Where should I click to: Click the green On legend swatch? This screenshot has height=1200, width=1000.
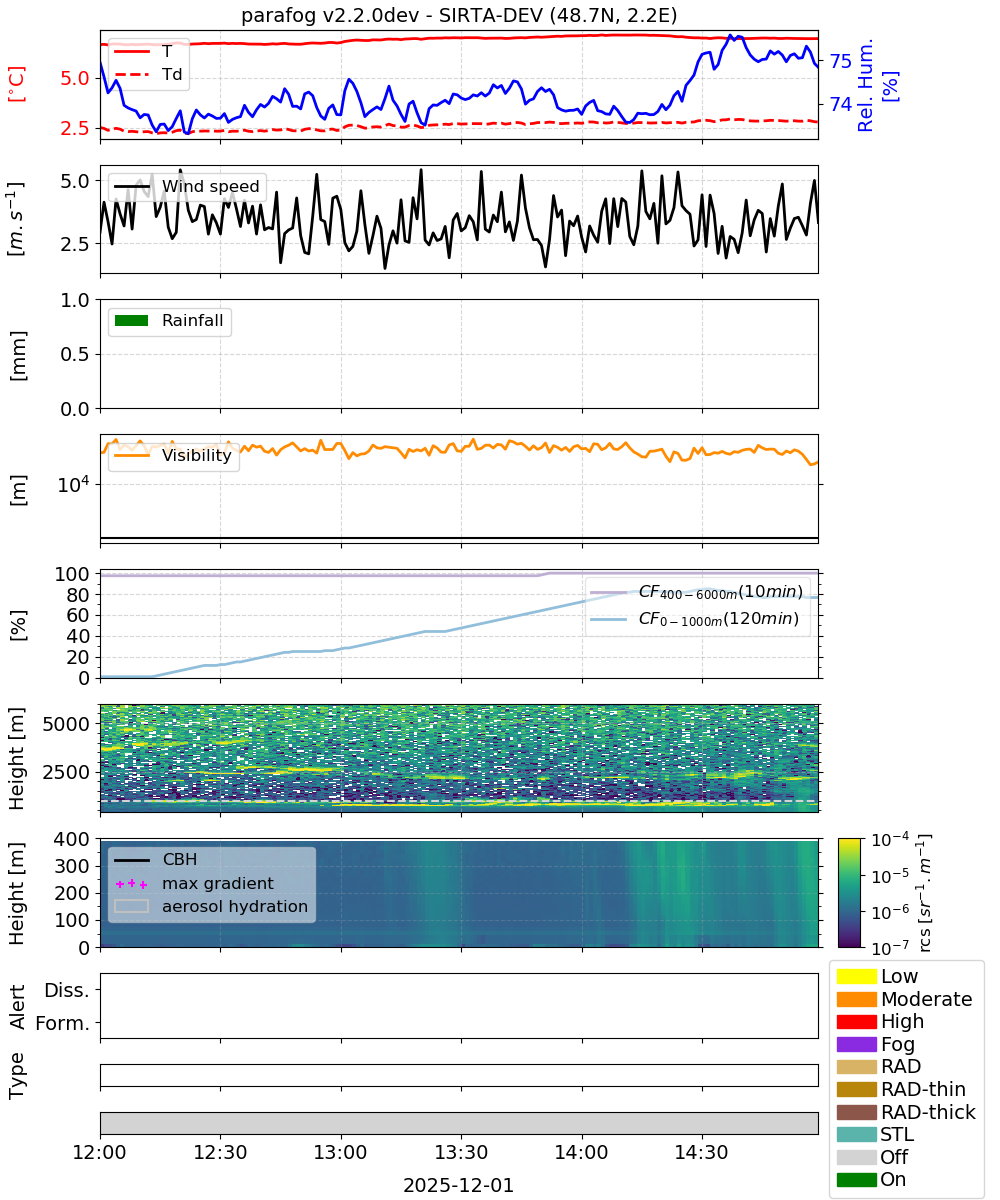(856, 1180)
